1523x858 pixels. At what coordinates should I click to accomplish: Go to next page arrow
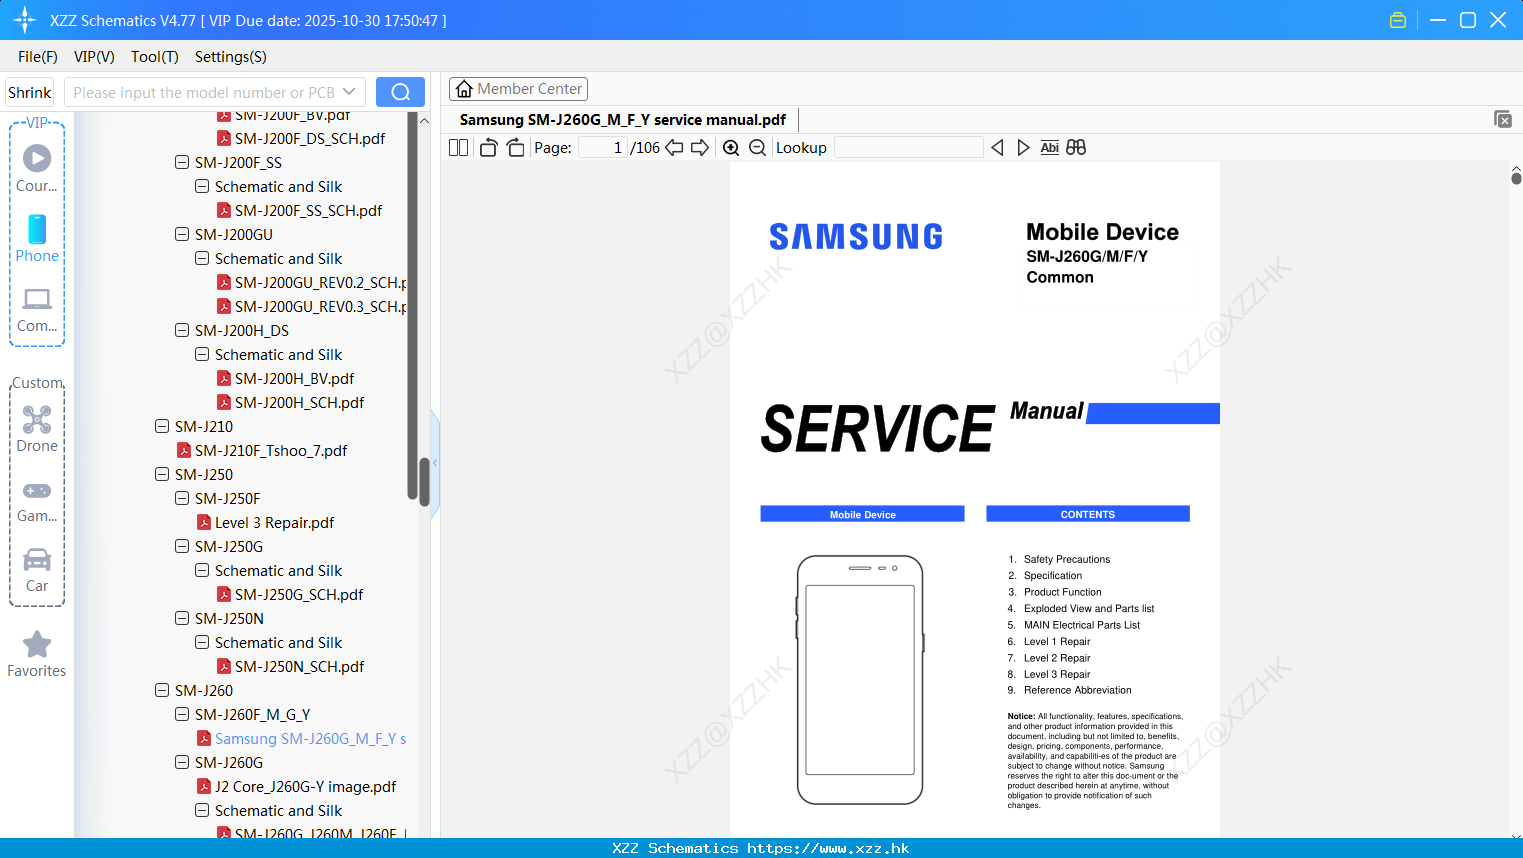[700, 148]
